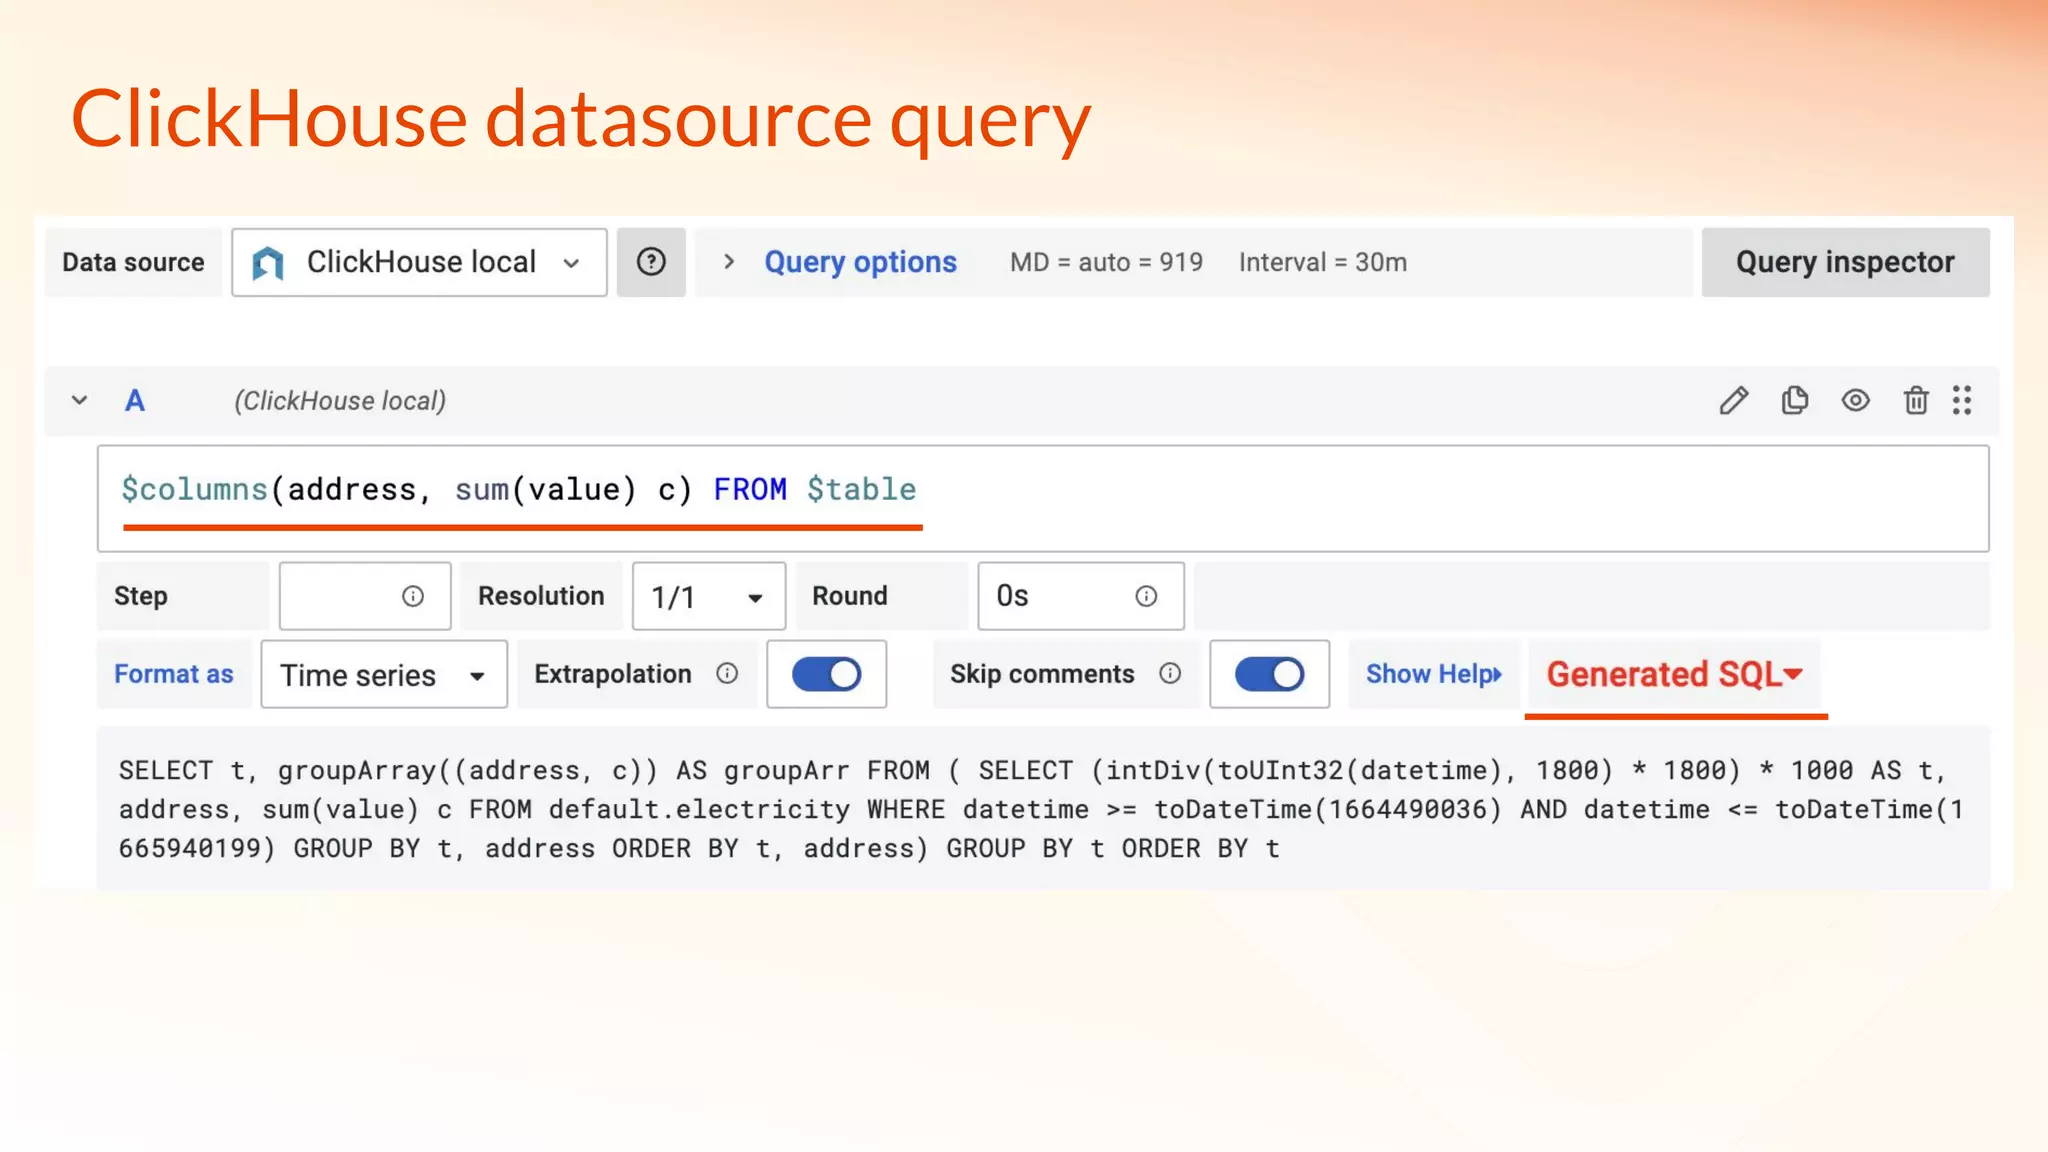This screenshot has width=2048, height=1152.
Task: Hide query A using the eye icon
Action: 1856,400
